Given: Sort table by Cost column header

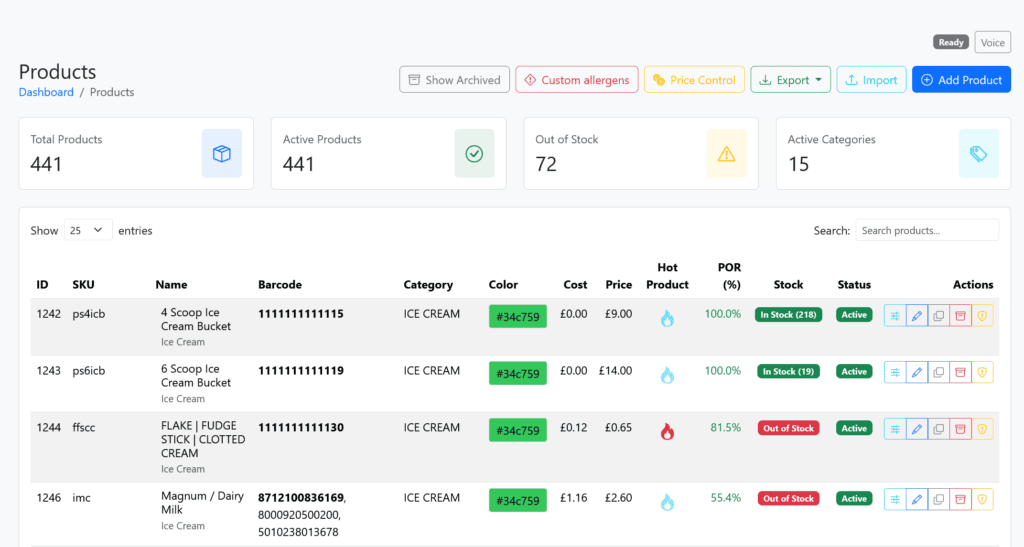Looking at the screenshot, I should [x=575, y=285].
